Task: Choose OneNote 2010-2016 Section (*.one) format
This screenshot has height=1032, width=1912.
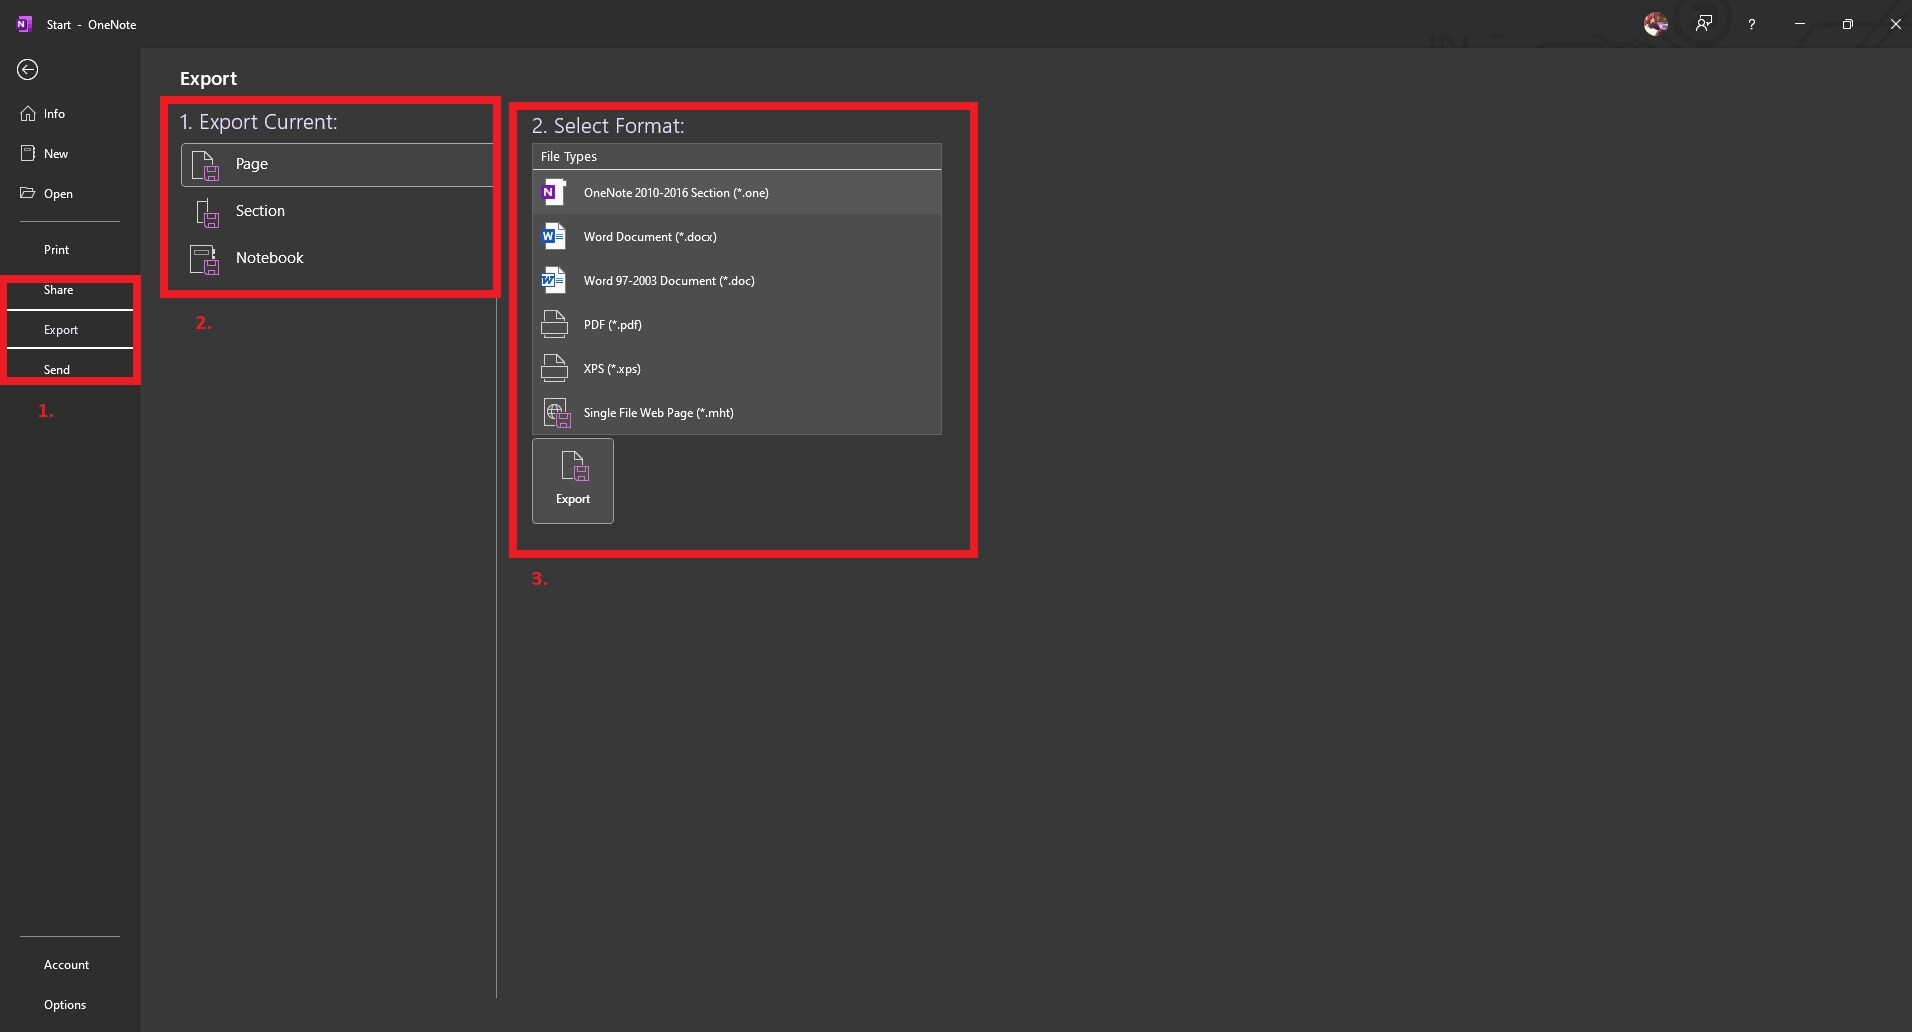Action: (737, 192)
